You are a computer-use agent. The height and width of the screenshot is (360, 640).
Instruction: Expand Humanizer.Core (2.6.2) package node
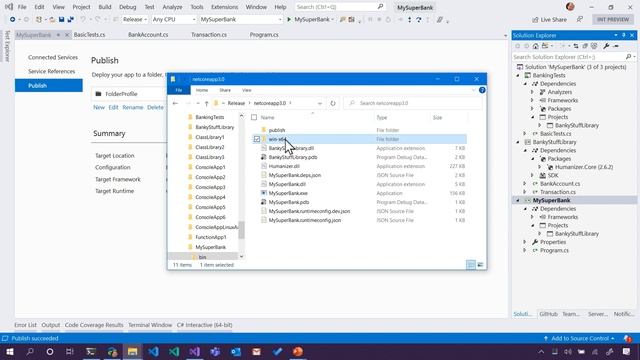pyautogui.click(x=540, y=167)
